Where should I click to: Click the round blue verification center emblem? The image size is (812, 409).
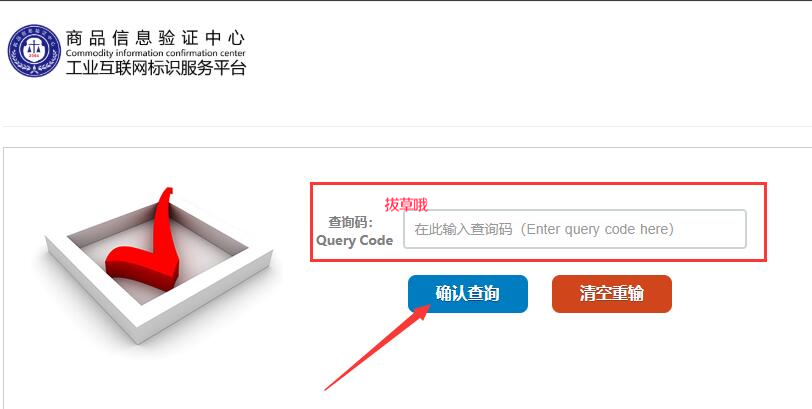click(x=34, y=51)
